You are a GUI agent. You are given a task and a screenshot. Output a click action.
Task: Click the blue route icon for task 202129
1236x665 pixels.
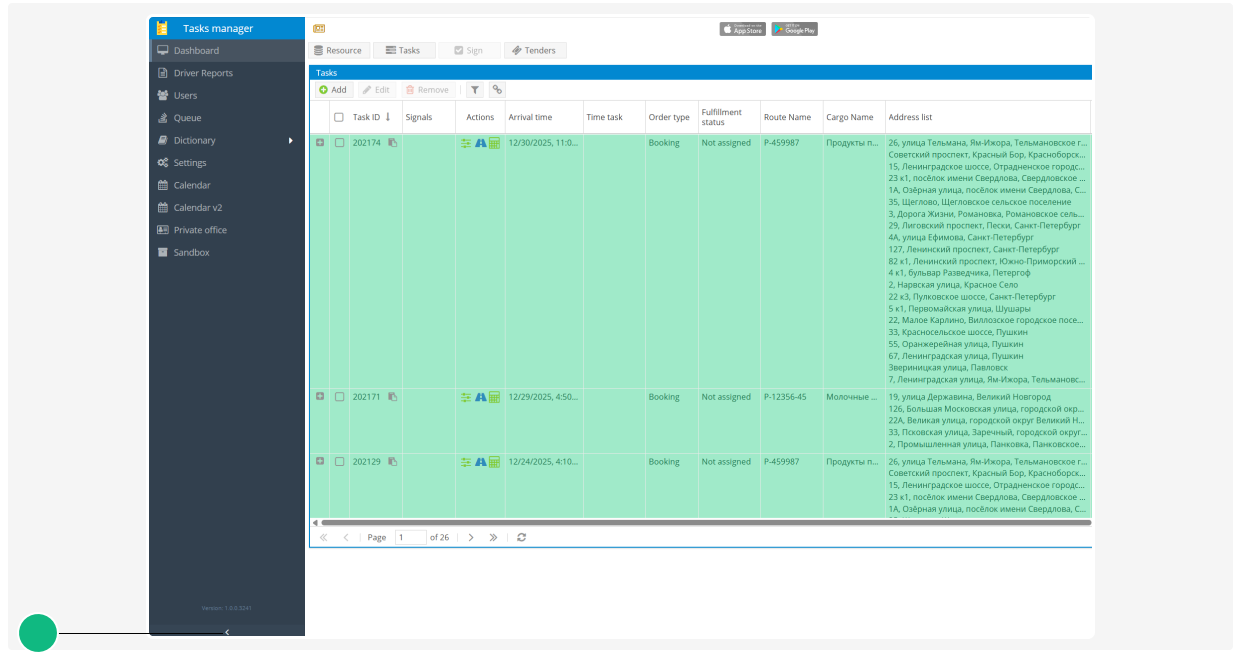point(480,462)
